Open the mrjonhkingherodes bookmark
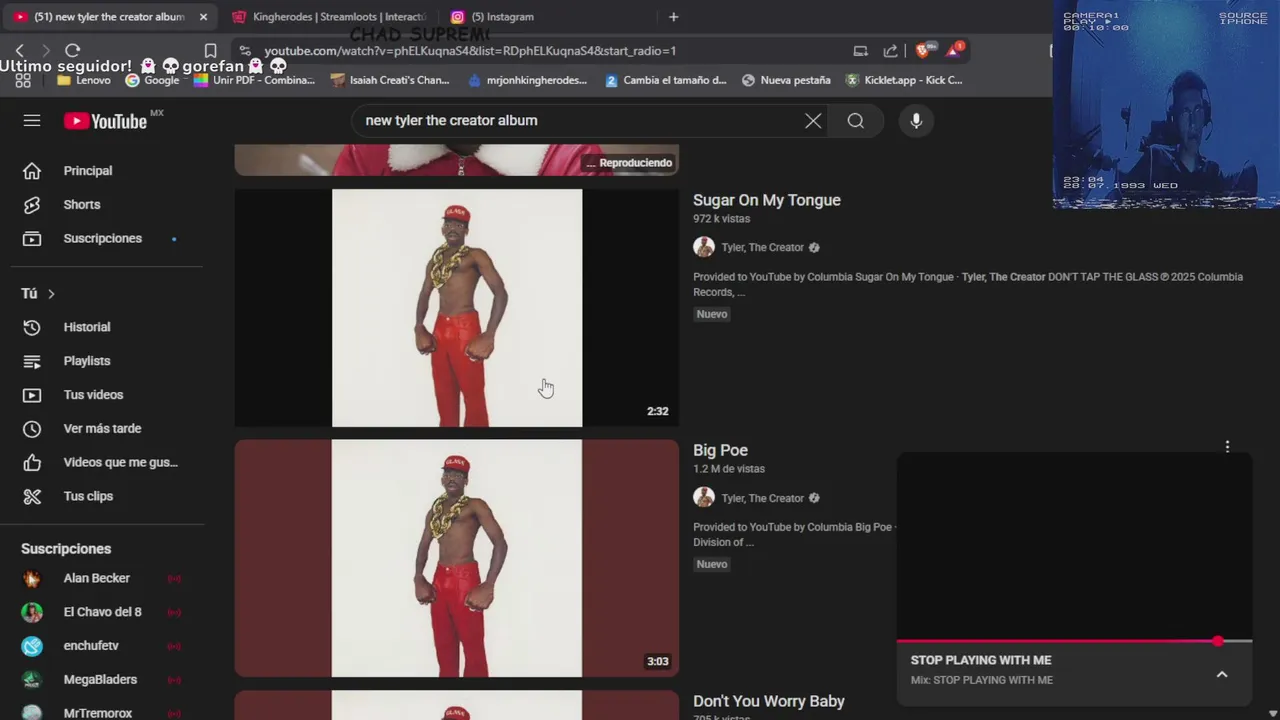The width and height of the screenshot is (1280, 720). click(527, 80)
